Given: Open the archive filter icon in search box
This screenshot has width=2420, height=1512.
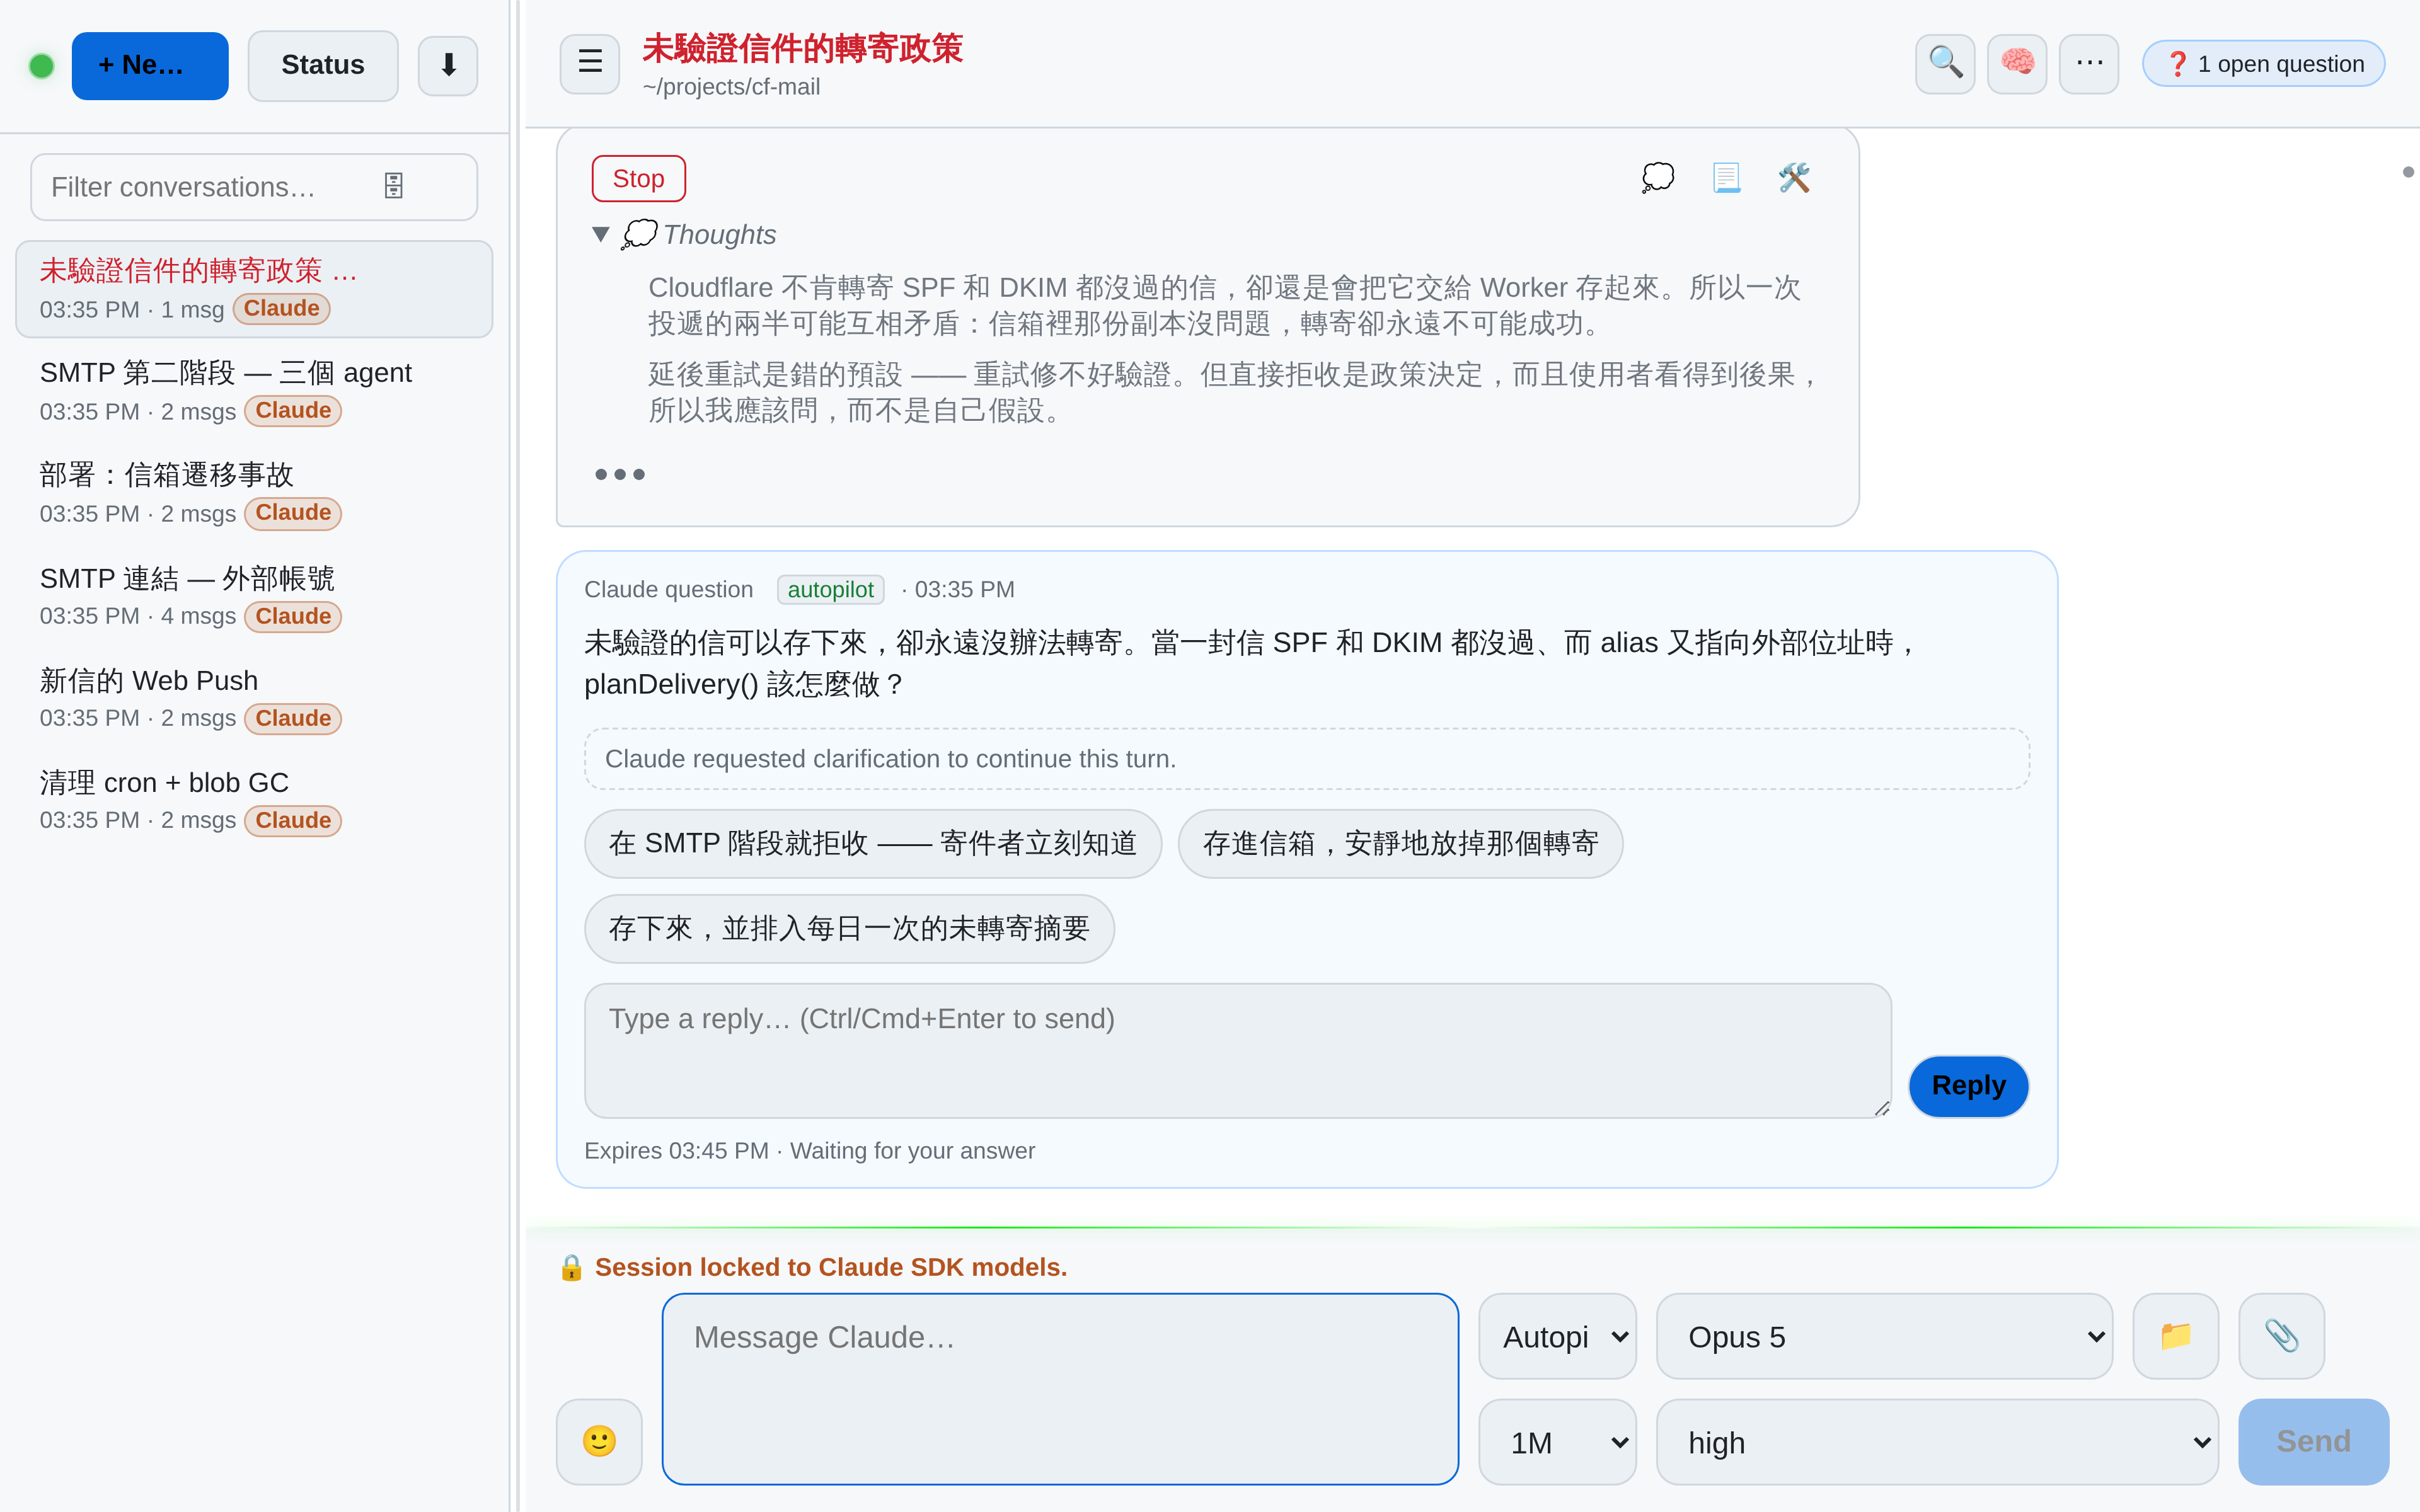Looking at the screenshot, I should click(x=394, y=186).
